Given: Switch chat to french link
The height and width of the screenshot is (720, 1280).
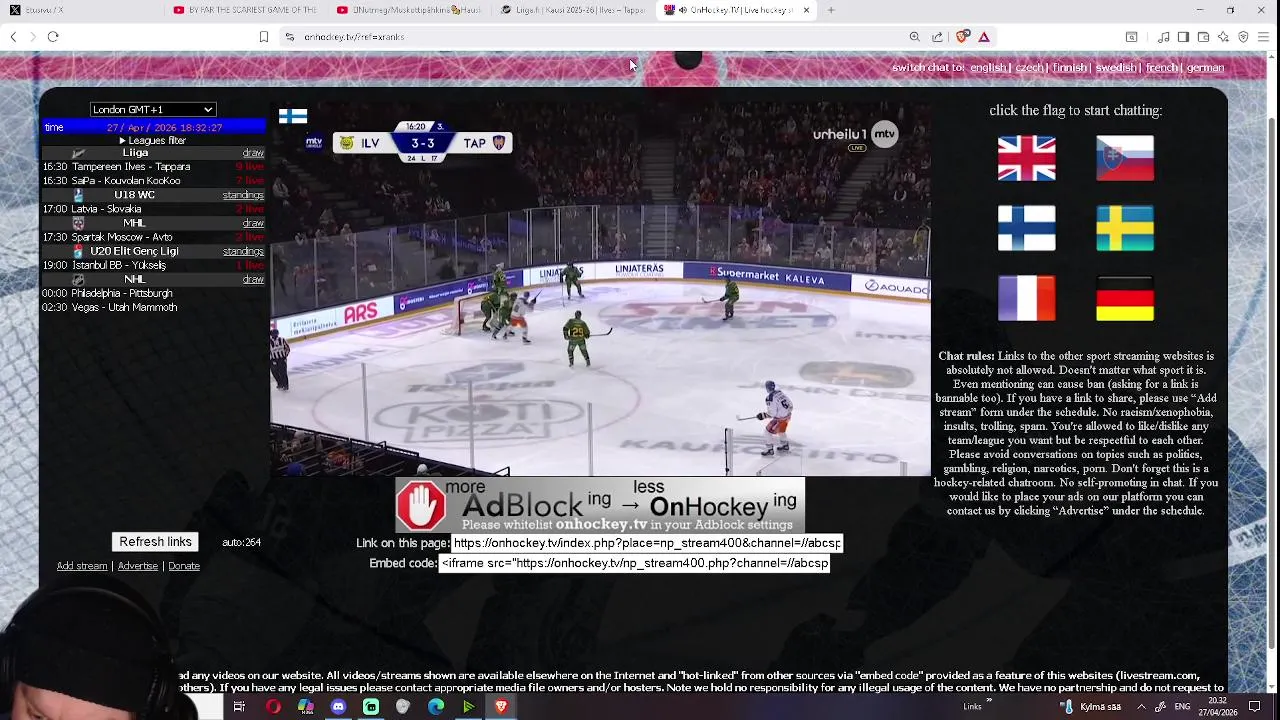Looking at the screenshot, I should (1161, 68).
